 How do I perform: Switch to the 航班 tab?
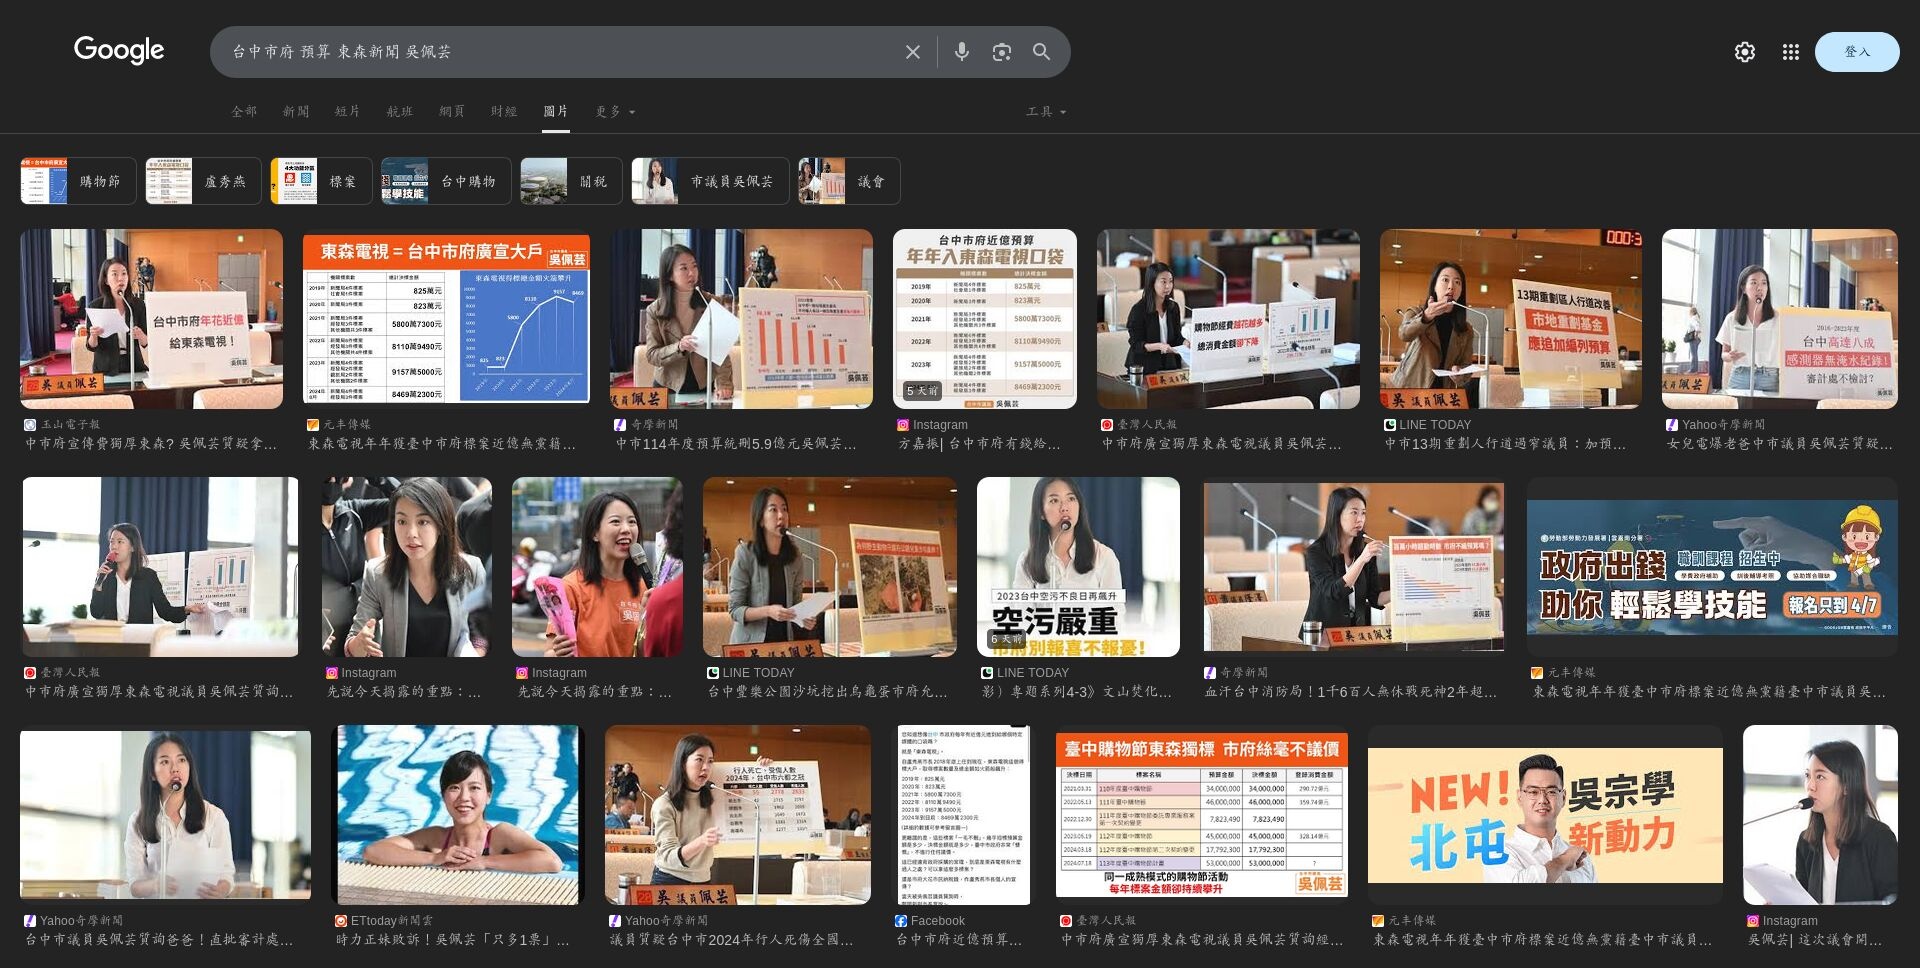point(400,112)
